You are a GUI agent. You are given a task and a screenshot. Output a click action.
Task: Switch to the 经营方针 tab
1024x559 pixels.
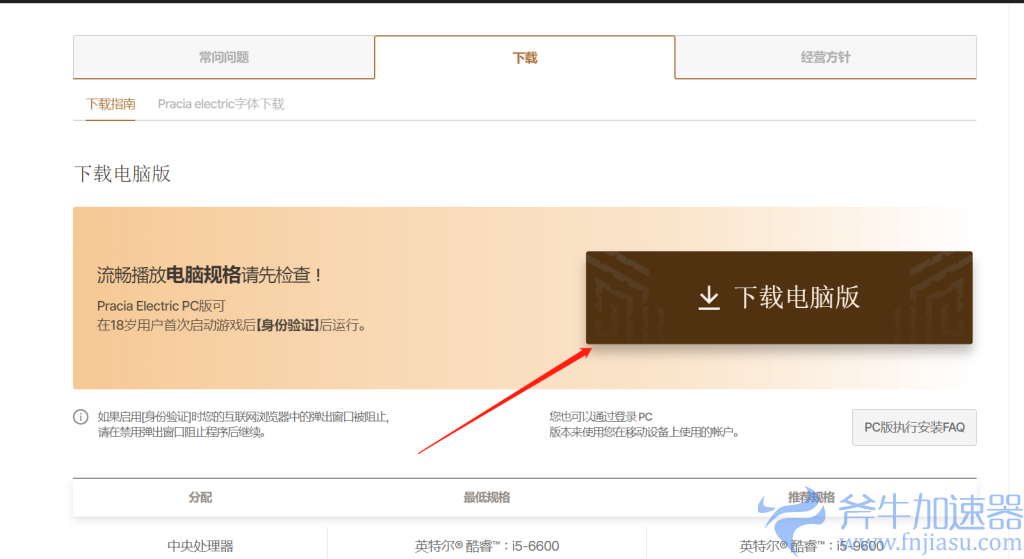[x=825, y=57]
